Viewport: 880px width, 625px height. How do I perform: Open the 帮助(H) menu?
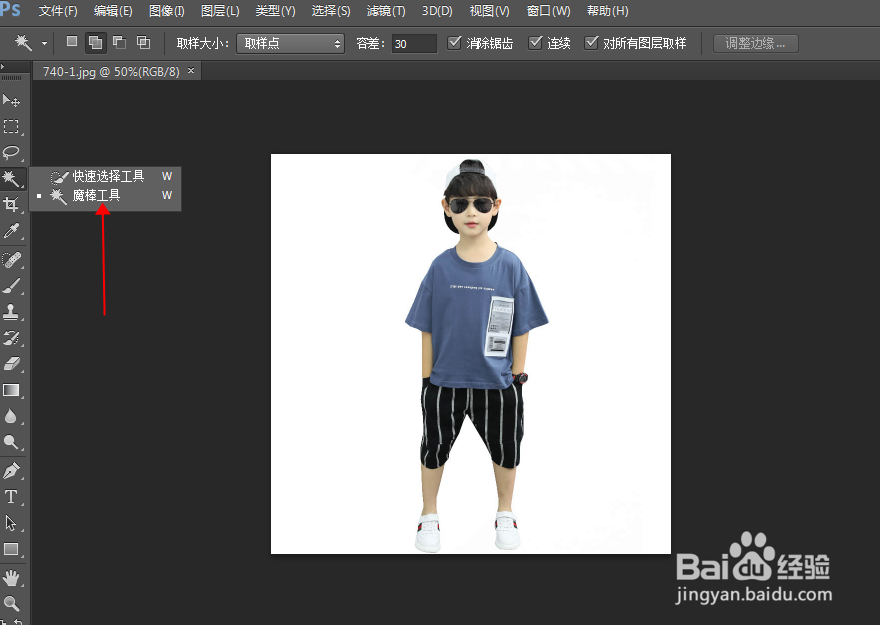[x=607, y=11]
